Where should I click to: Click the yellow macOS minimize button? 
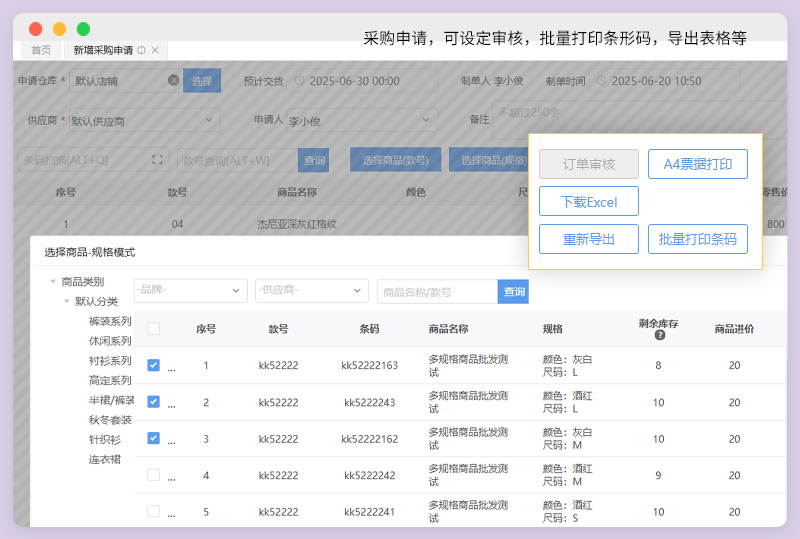coord(59,29)
